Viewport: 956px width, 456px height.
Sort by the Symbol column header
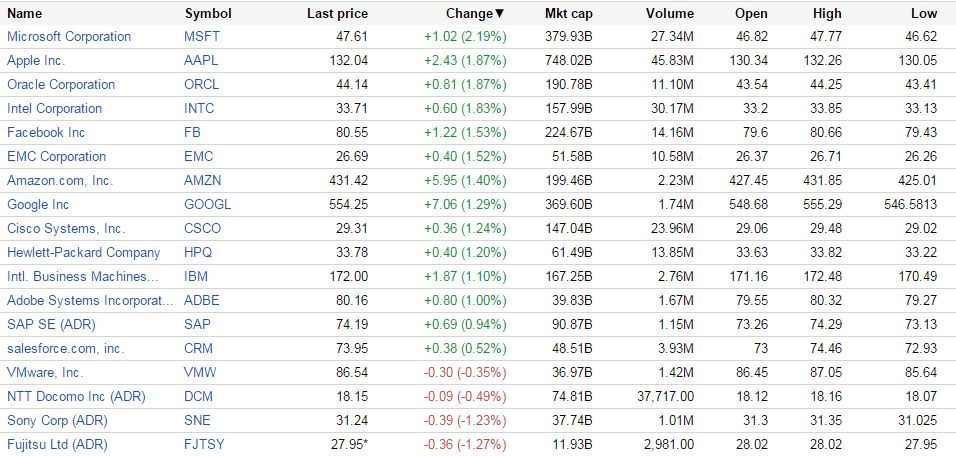point(208,14)
